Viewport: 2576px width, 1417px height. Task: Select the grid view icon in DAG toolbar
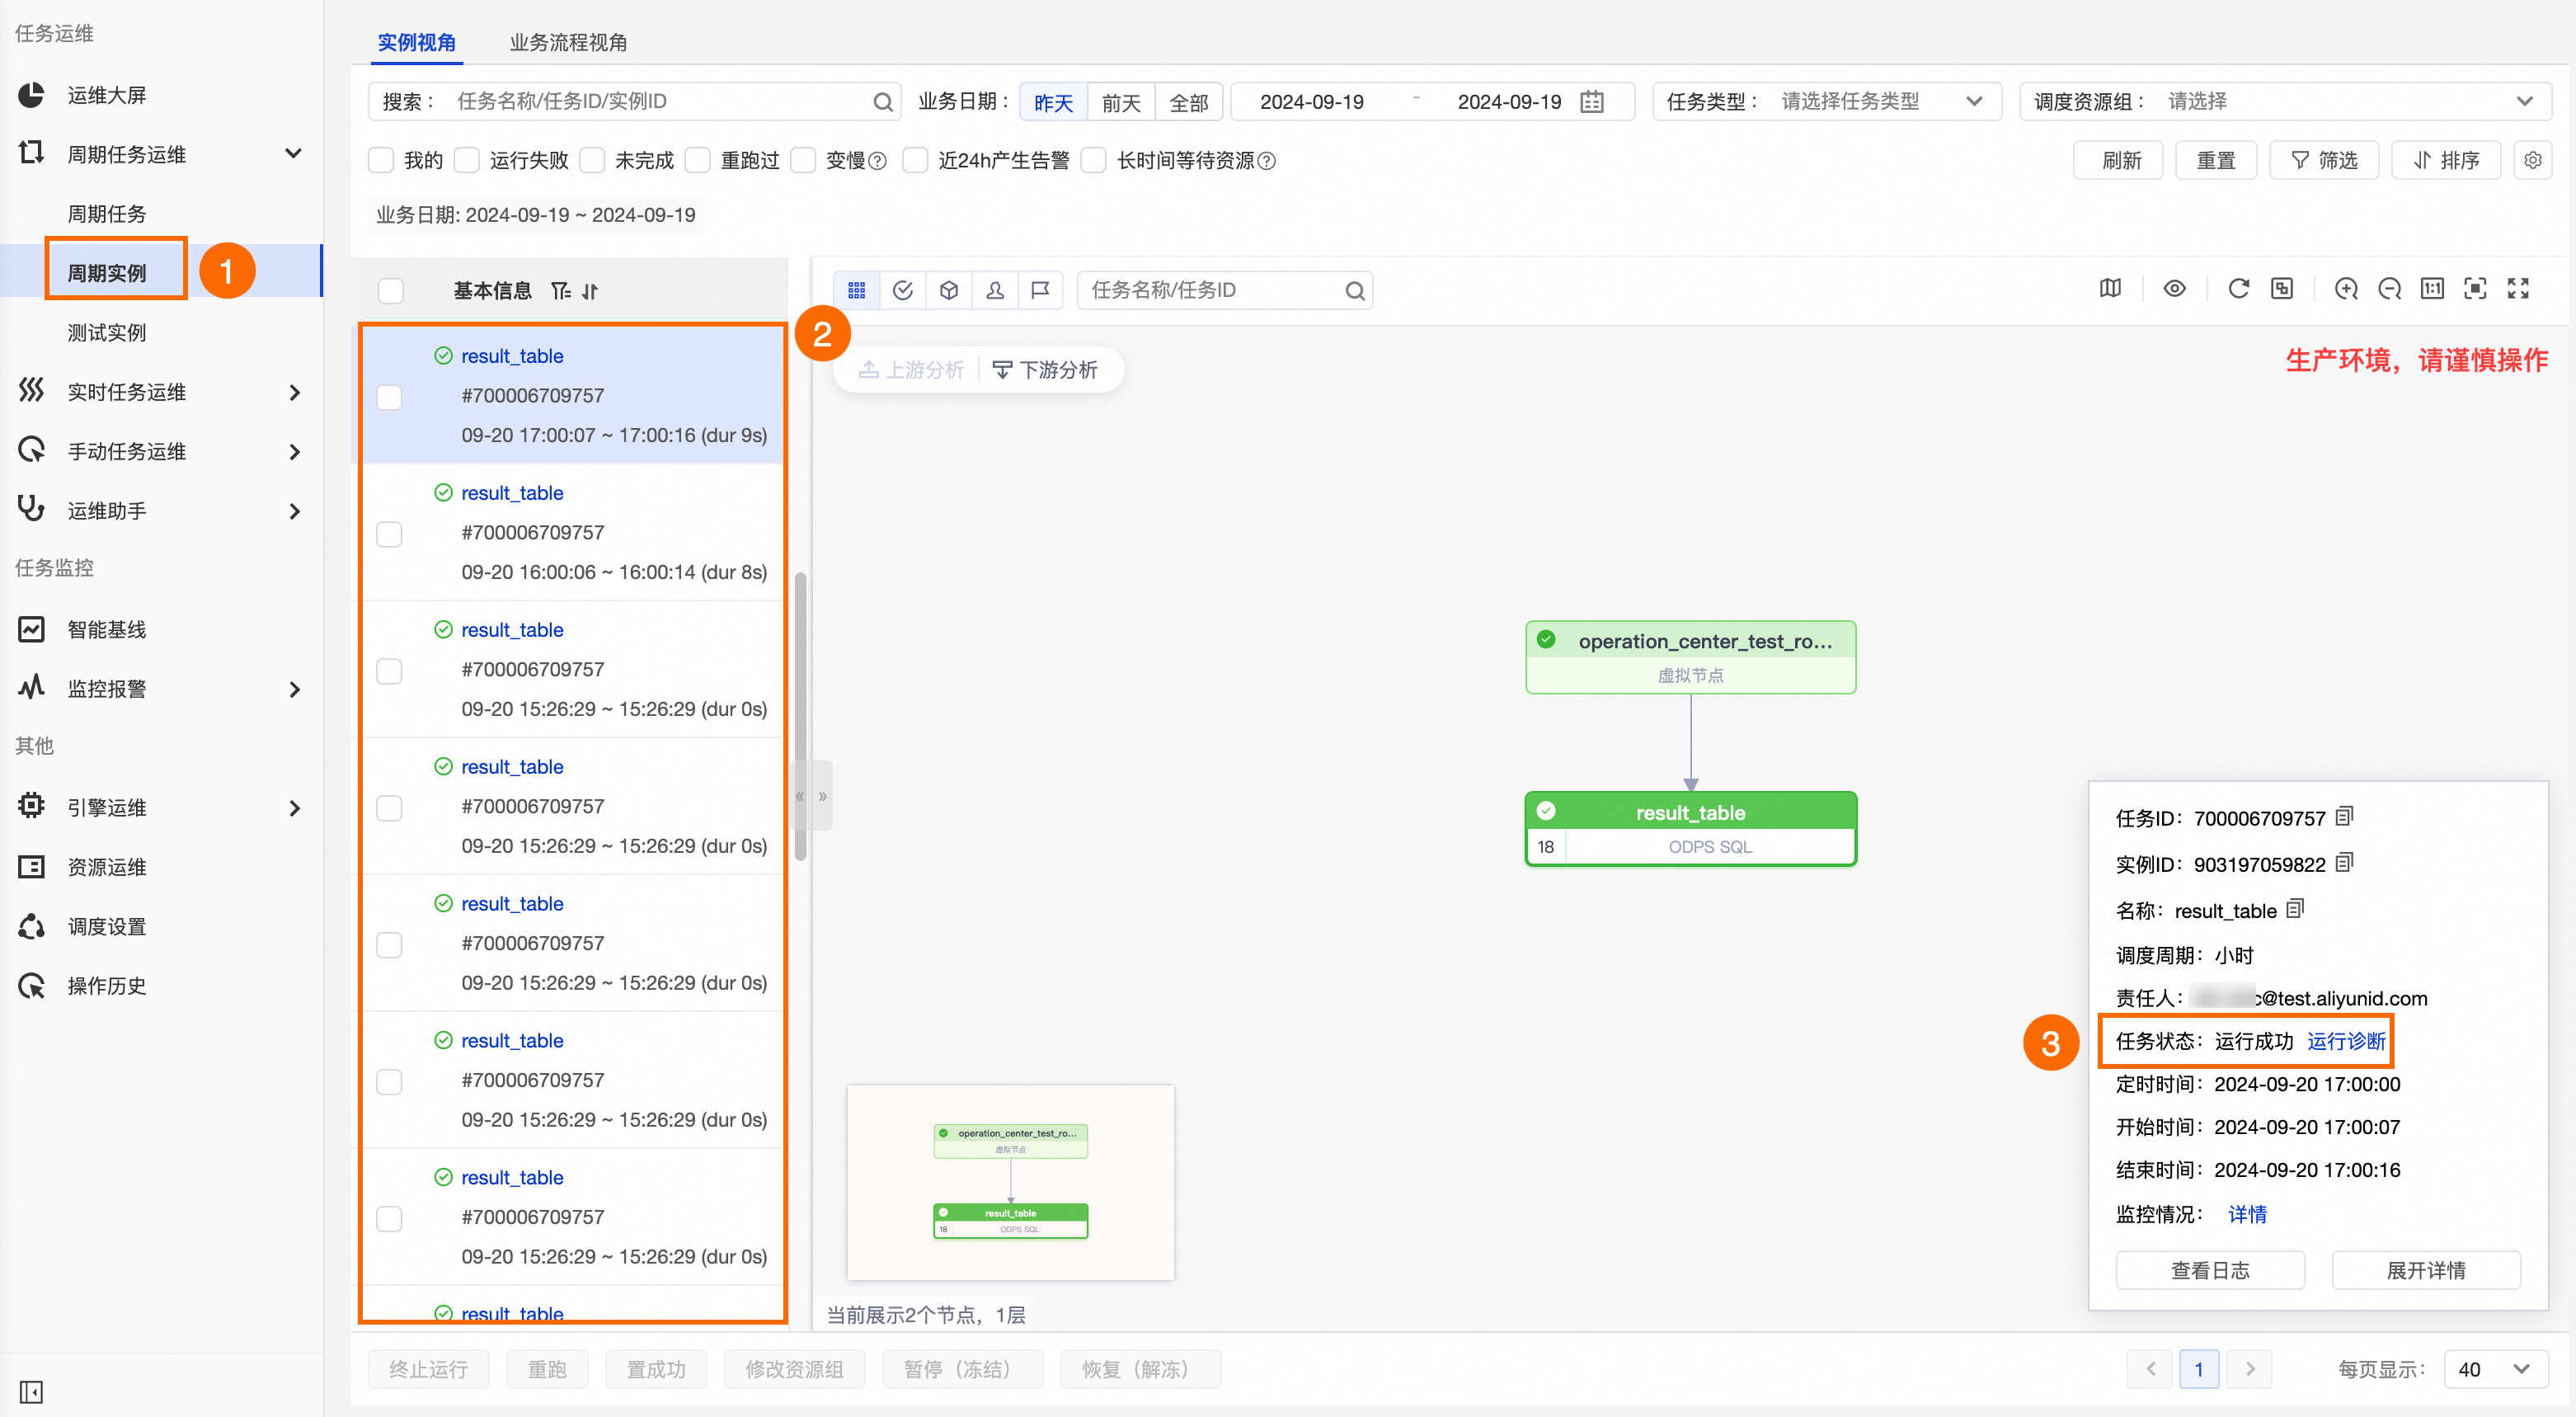point(857,290)
